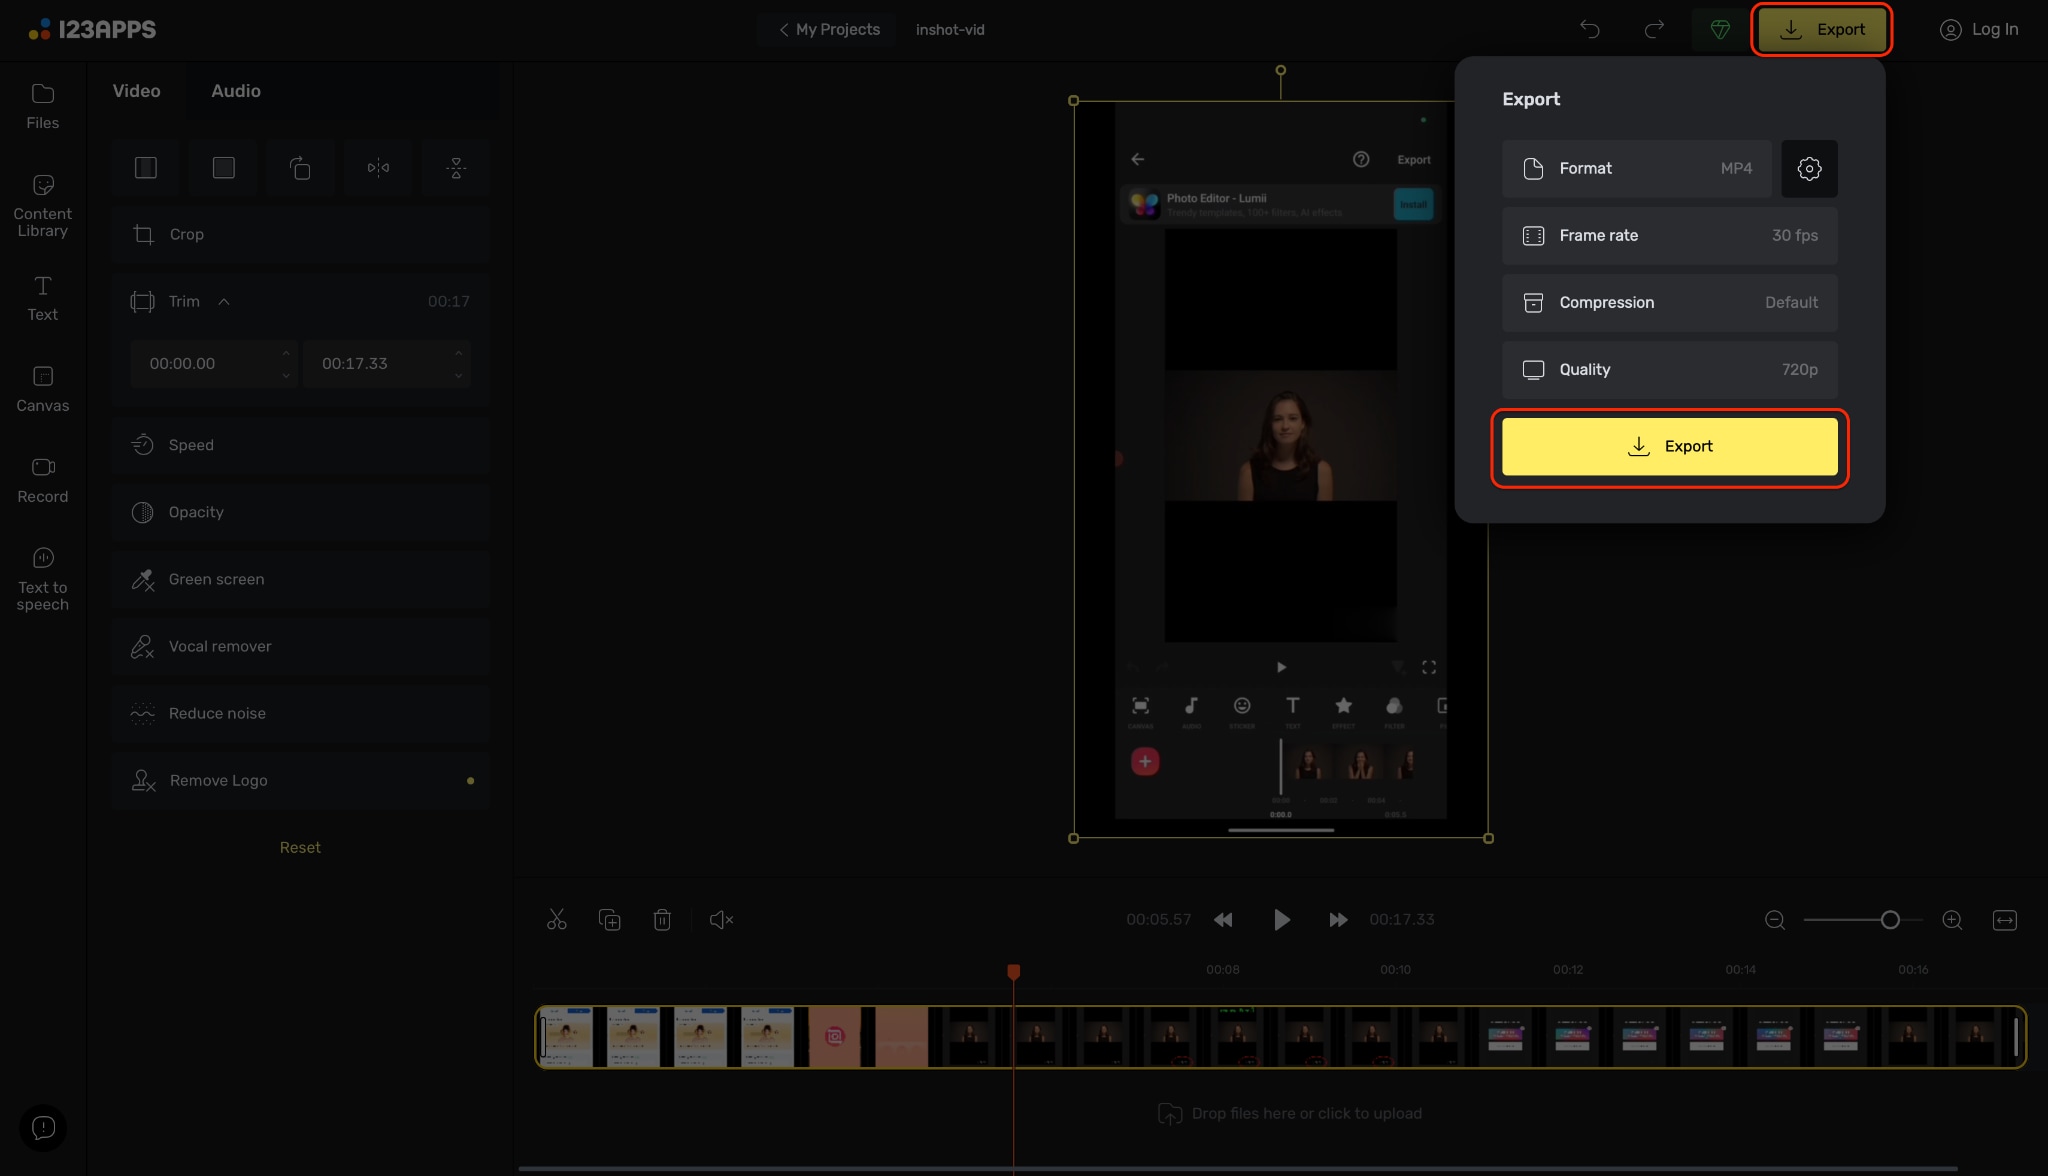Screen dimensions: 2048x1176
Task: Split the clip with the scissors tool
Action: point(557,919)
